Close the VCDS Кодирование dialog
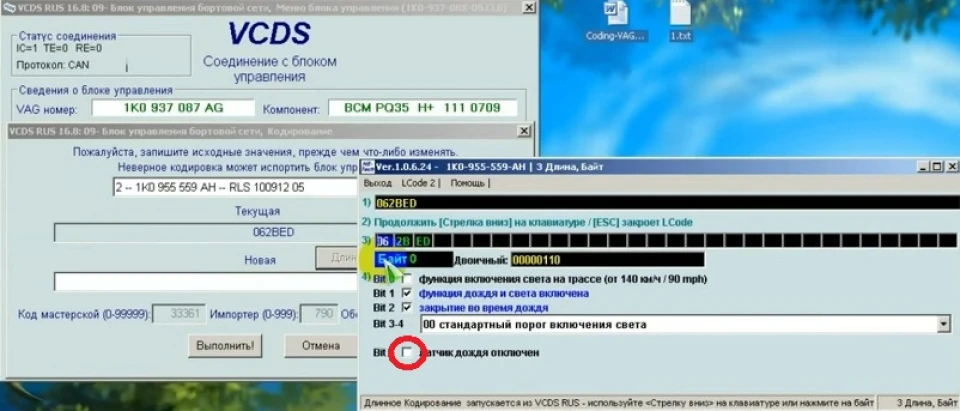960x411 pixels. pyautogui.click(x=524, y=131)
